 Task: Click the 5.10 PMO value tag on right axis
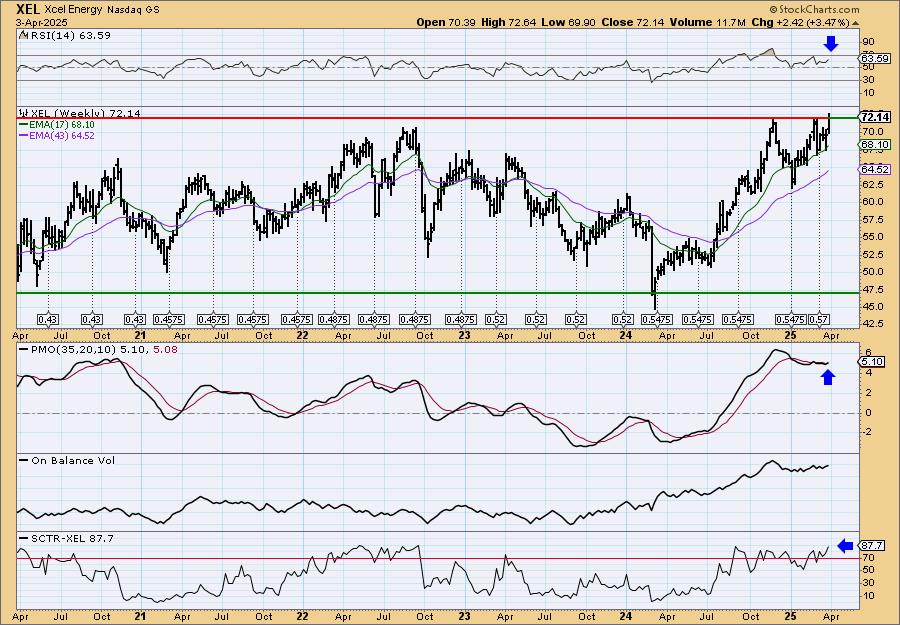point(873,362)
